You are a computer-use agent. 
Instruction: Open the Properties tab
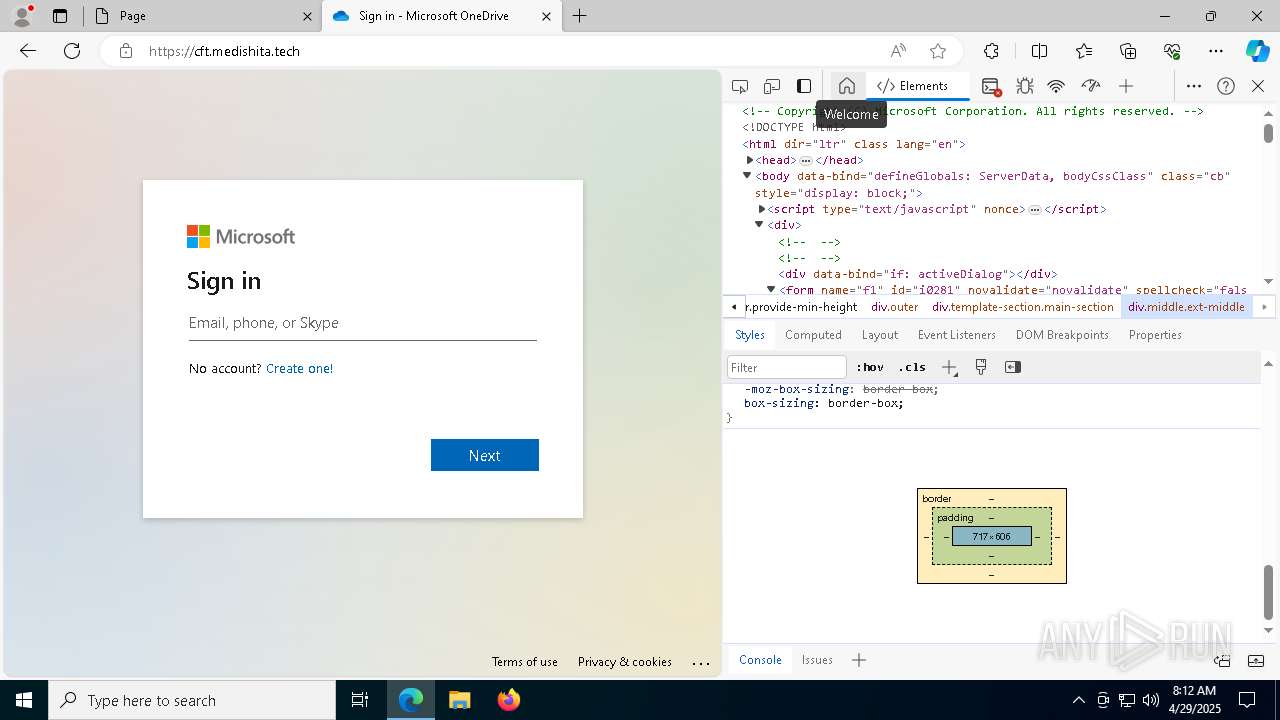[1155, 335]
